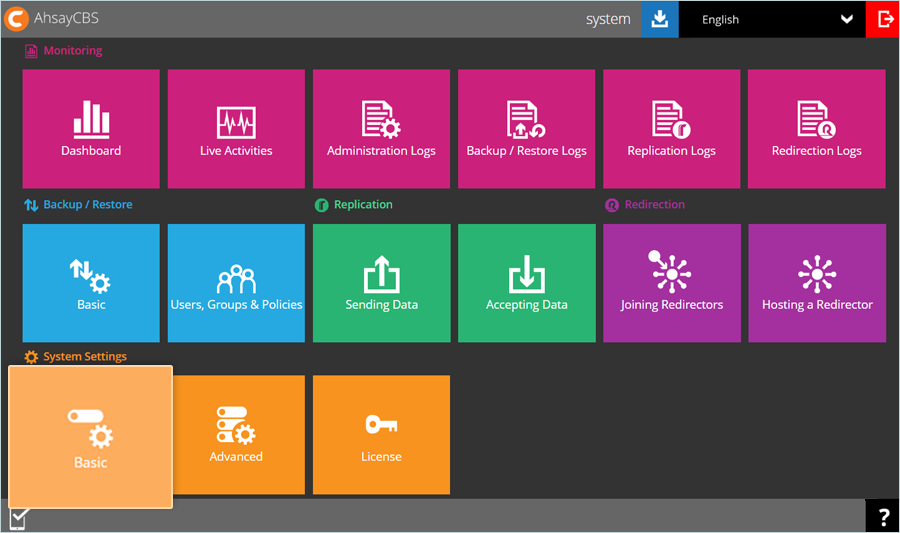This screenshot has height=533, width=900.
Task: Open the blue Backup/Restore Basic tile
Action: point(91,283)
